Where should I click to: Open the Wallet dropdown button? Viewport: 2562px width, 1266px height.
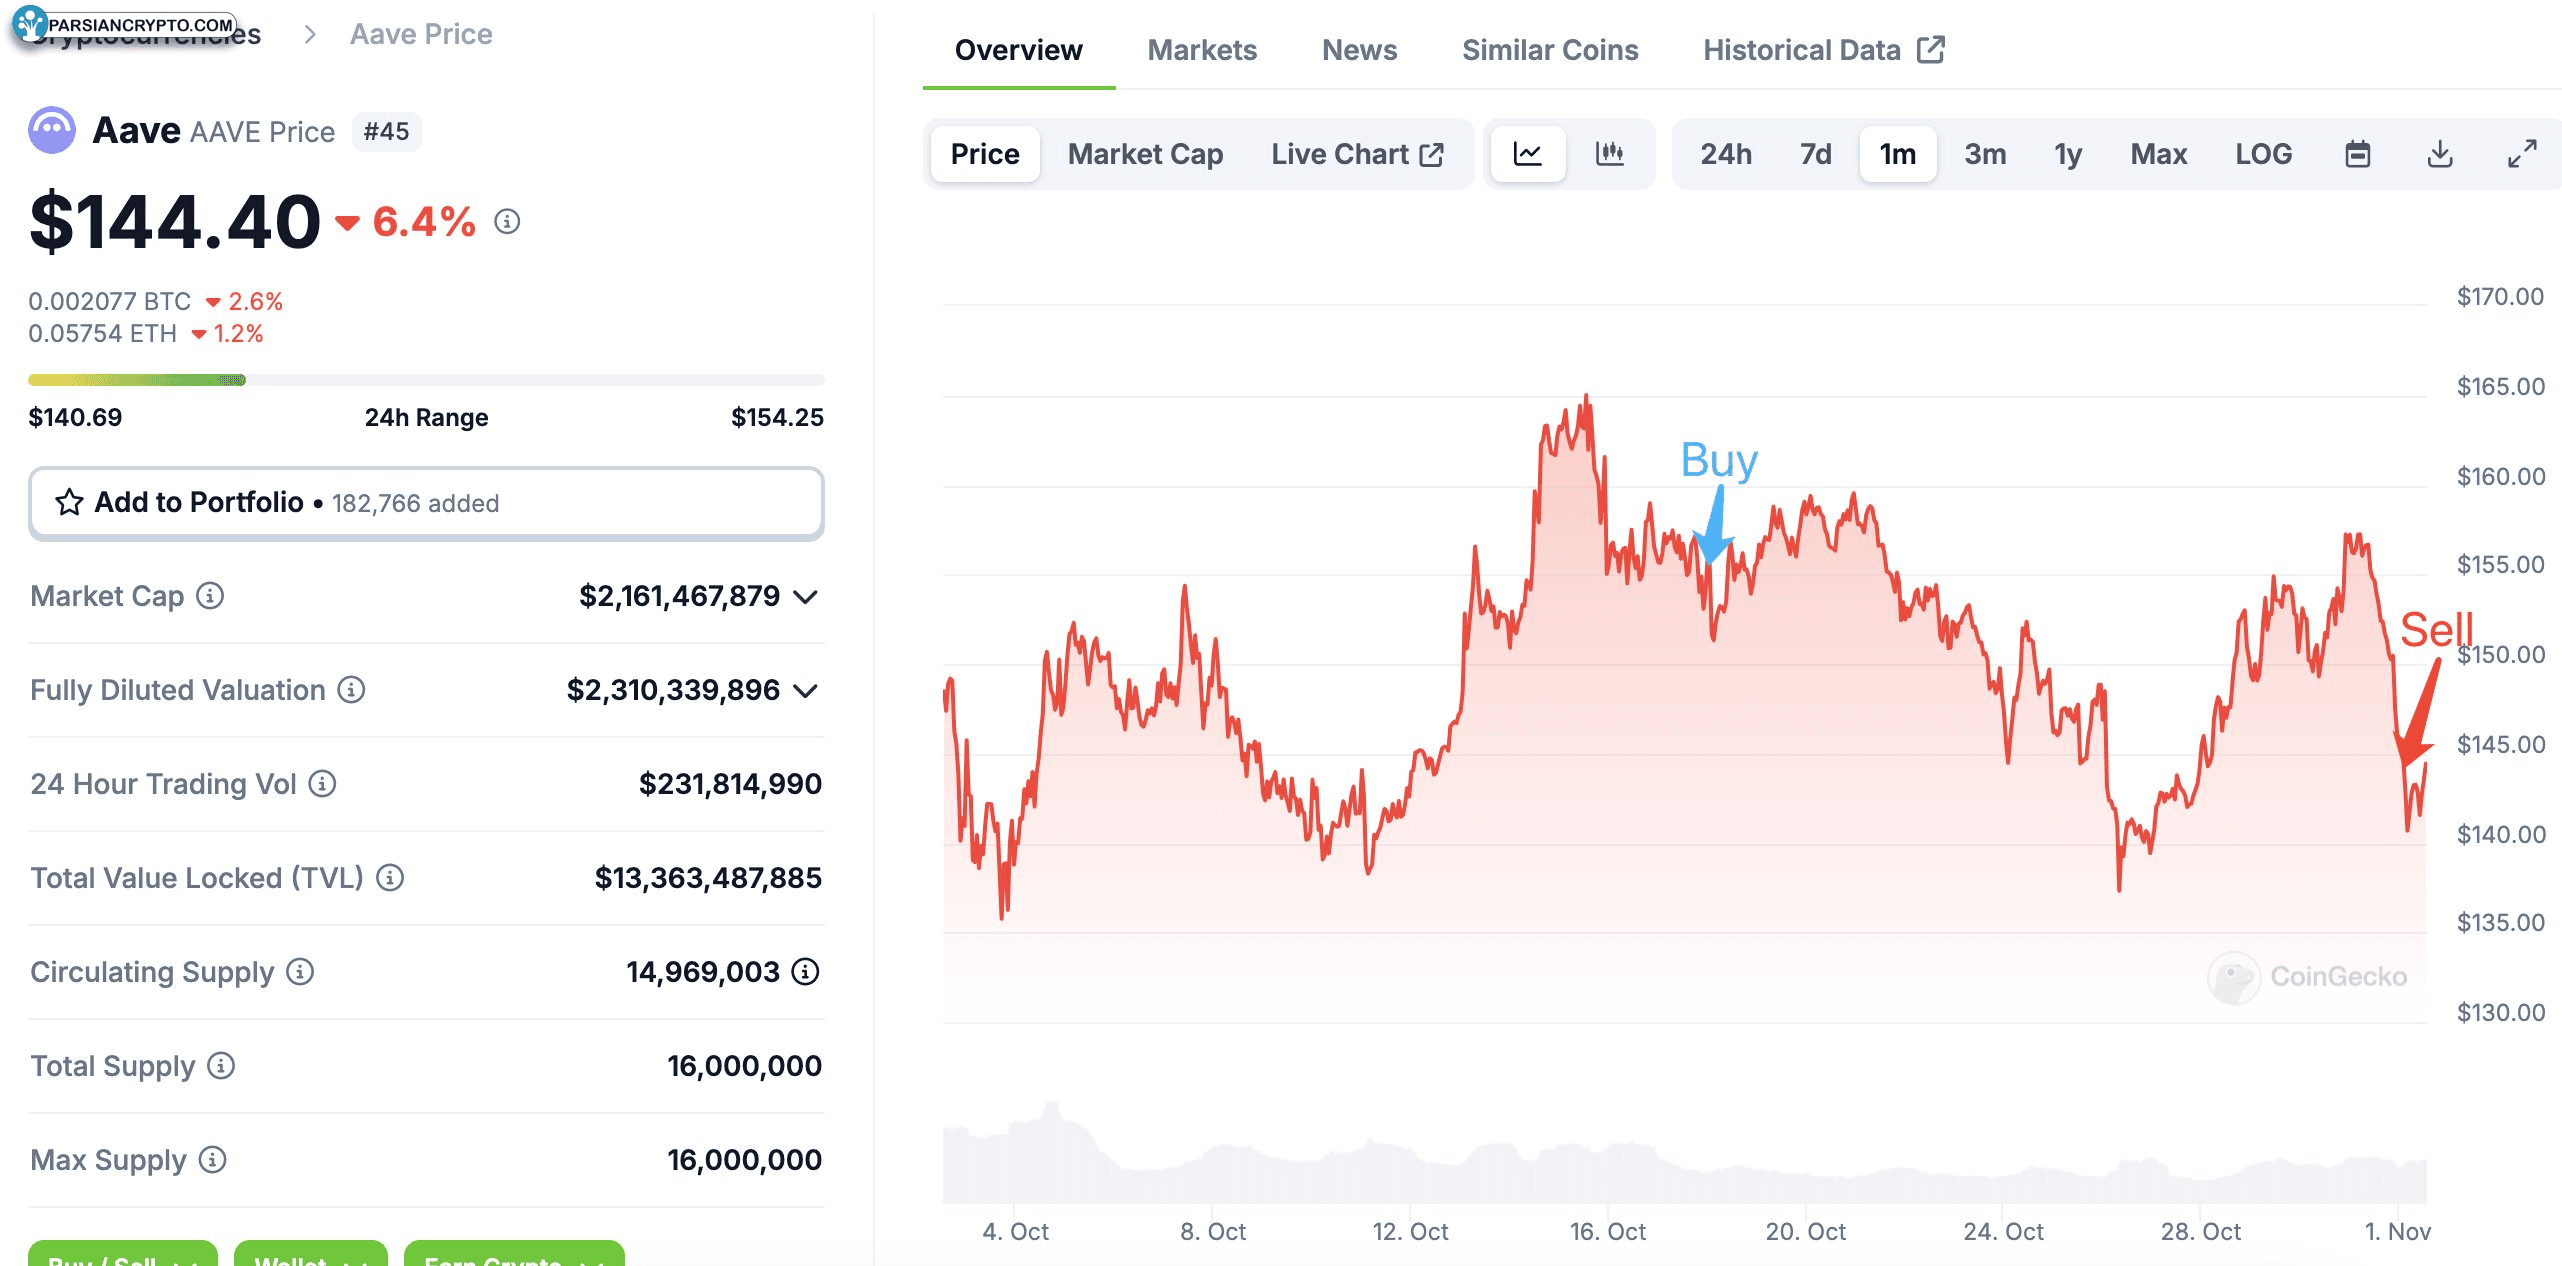(x=311, y=1254)
